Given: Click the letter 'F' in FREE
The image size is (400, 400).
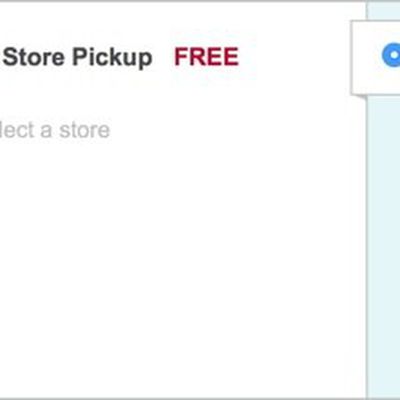Looking at the screenshot, I should [181, 57].
